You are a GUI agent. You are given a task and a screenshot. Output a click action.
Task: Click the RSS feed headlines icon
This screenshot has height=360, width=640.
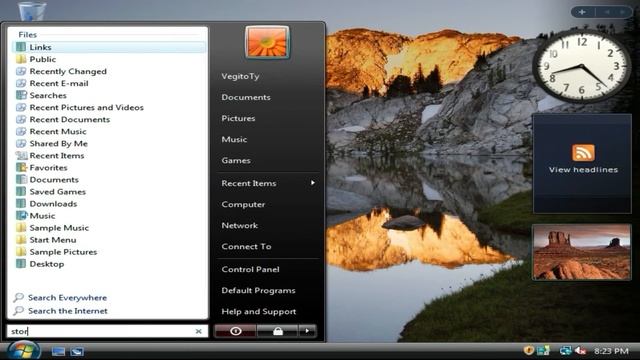pos(583,153)
